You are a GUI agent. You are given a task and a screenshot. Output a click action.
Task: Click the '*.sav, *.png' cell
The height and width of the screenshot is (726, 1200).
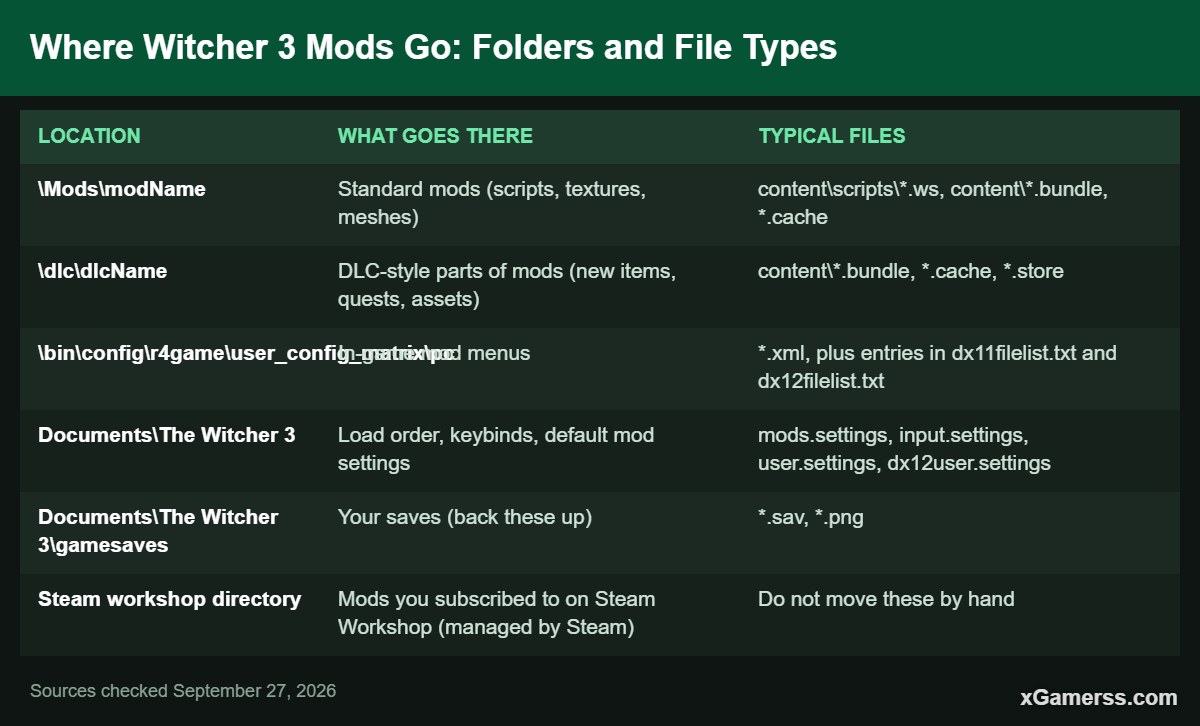[x=810, y=517]
